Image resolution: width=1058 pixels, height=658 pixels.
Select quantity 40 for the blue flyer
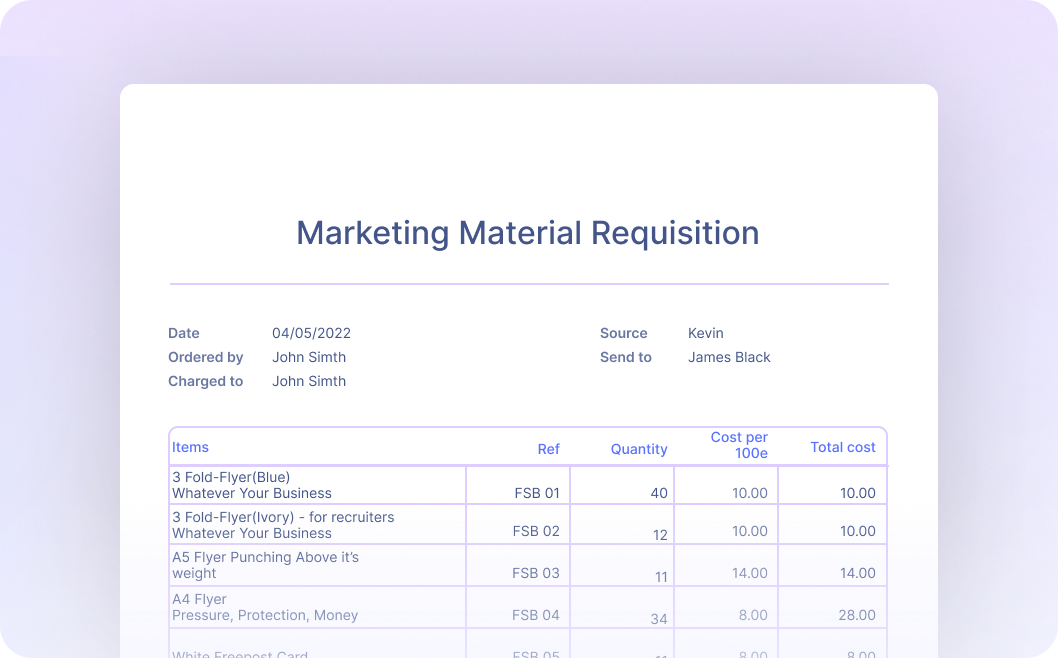point(658,493)
